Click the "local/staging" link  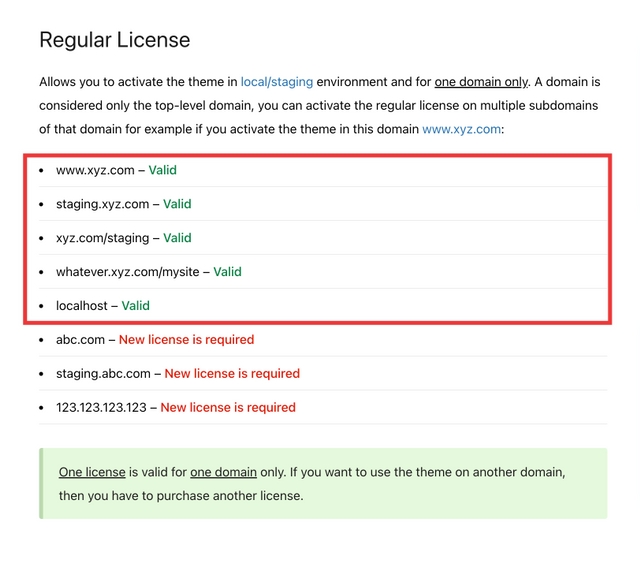click(x=276, y=82)
